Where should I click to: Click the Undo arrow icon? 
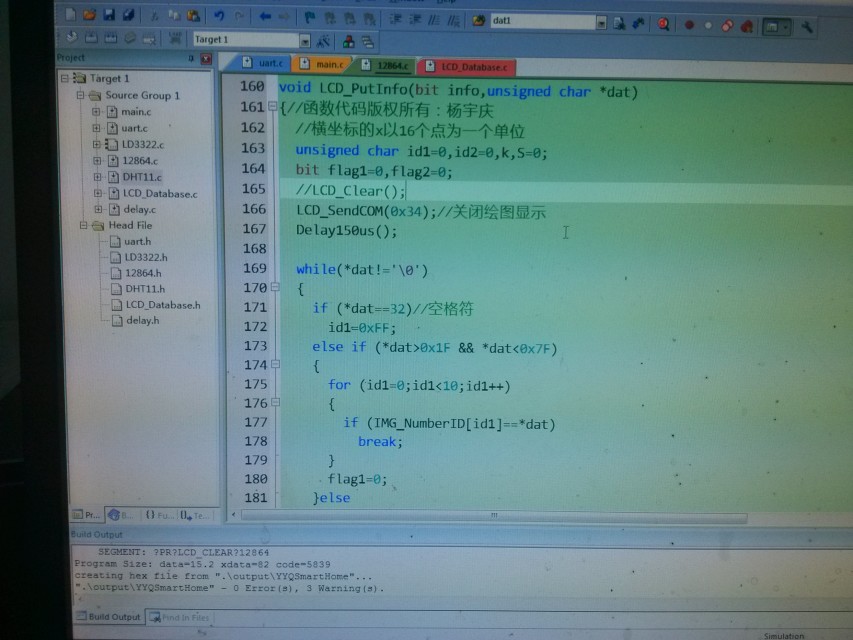tap(220, 18)
